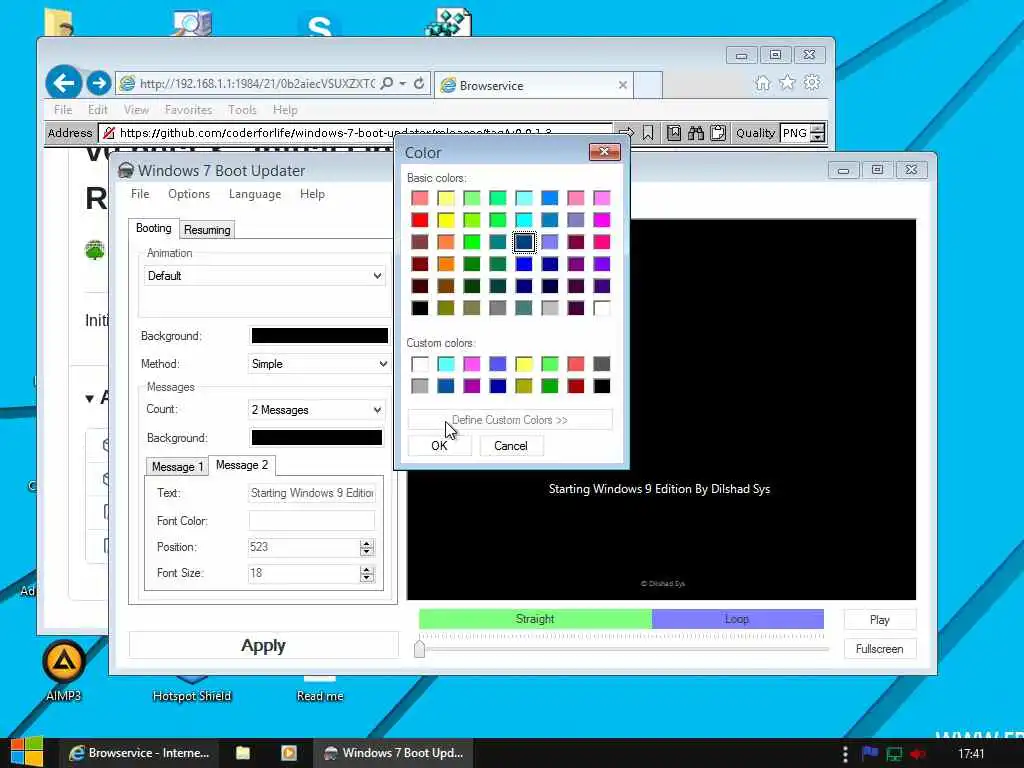Image resolution: width=1024 pixels, height=768 pixels.
Task: Click the clipboard icon in Address toolbar
Action: click(x=718, y=133)
